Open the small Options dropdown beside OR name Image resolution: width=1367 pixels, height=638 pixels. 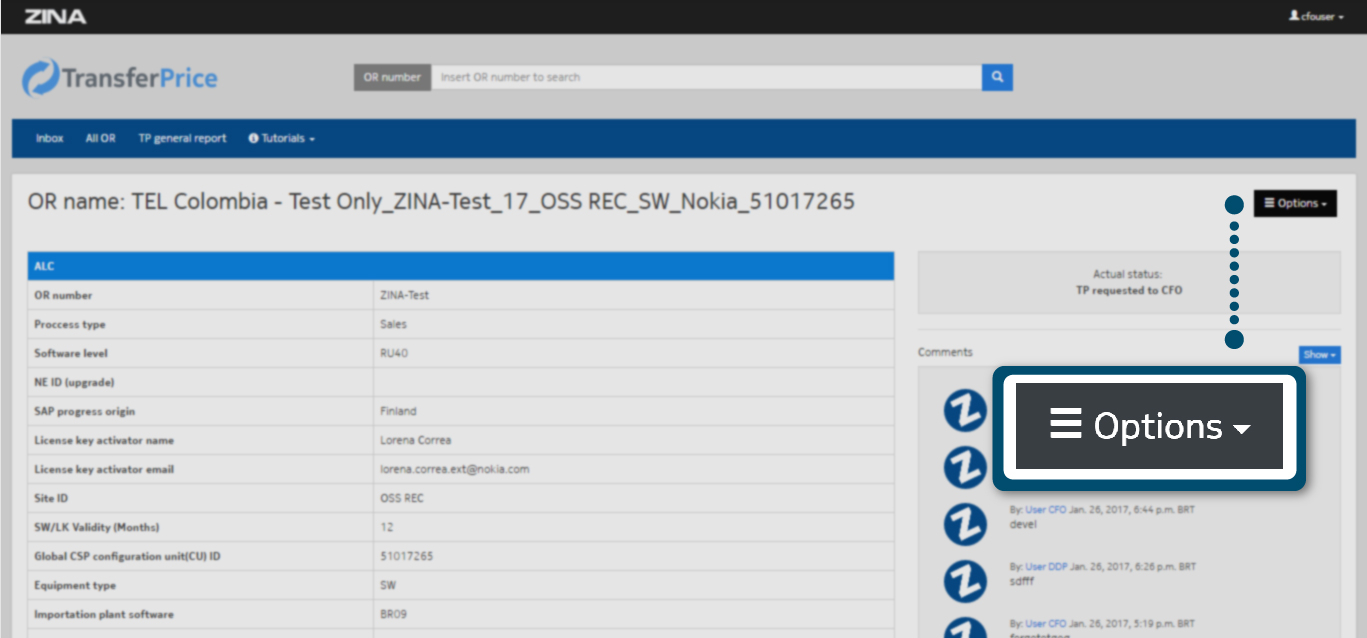[1295, 203]
